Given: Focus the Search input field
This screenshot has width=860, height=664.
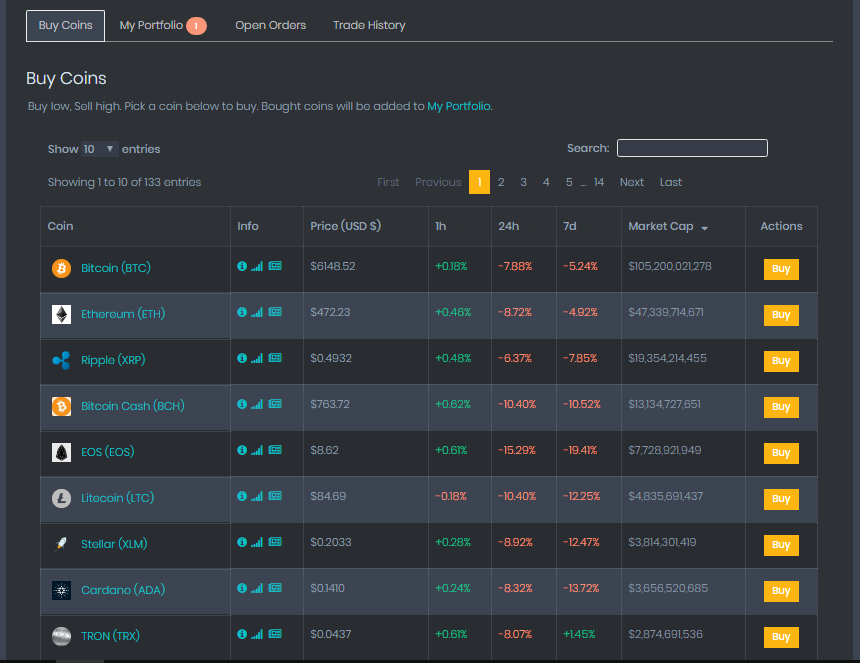Looking at the screenshot, I should 692,148.
